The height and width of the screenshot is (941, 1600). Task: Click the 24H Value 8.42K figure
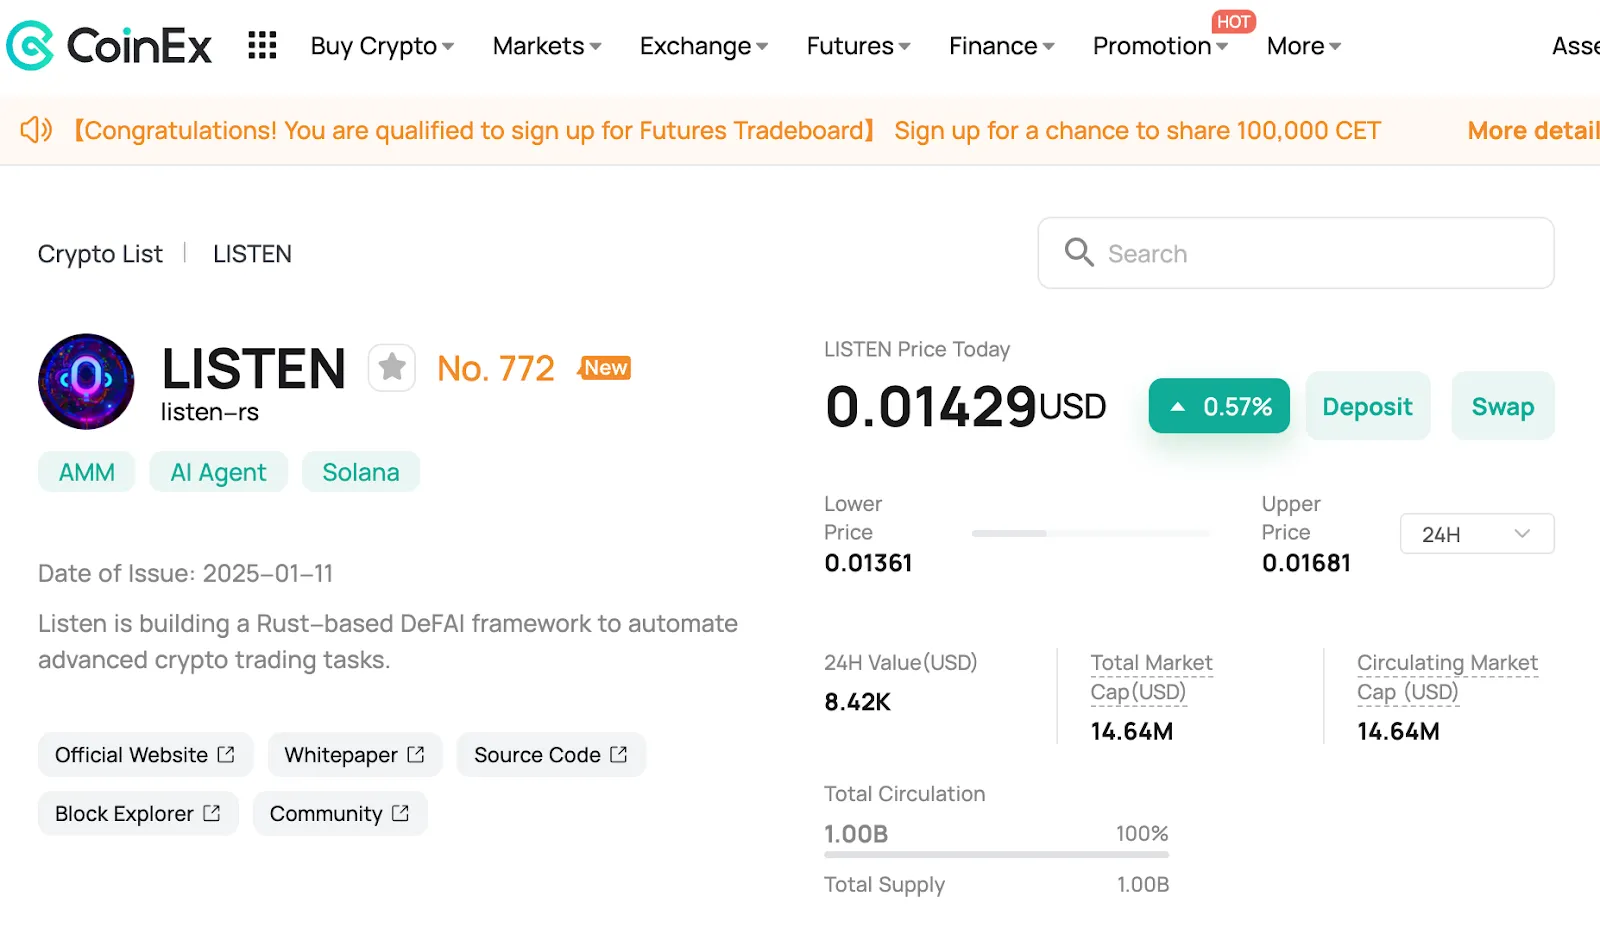click(x=857, y=702)
